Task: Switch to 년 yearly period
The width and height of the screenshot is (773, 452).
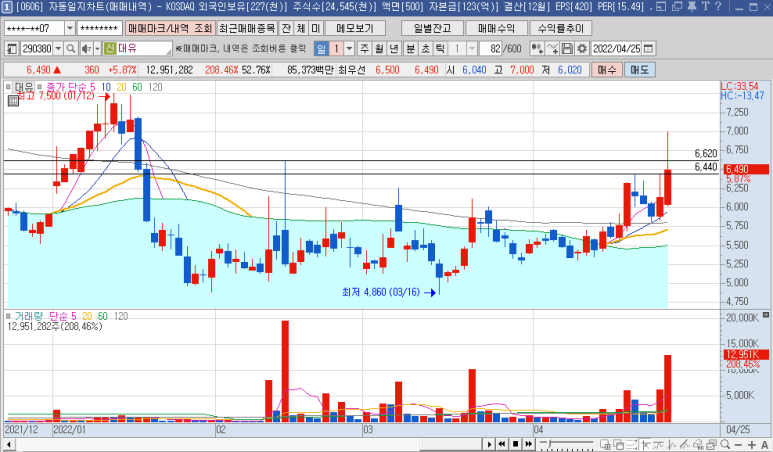Action: click(394, 48)
